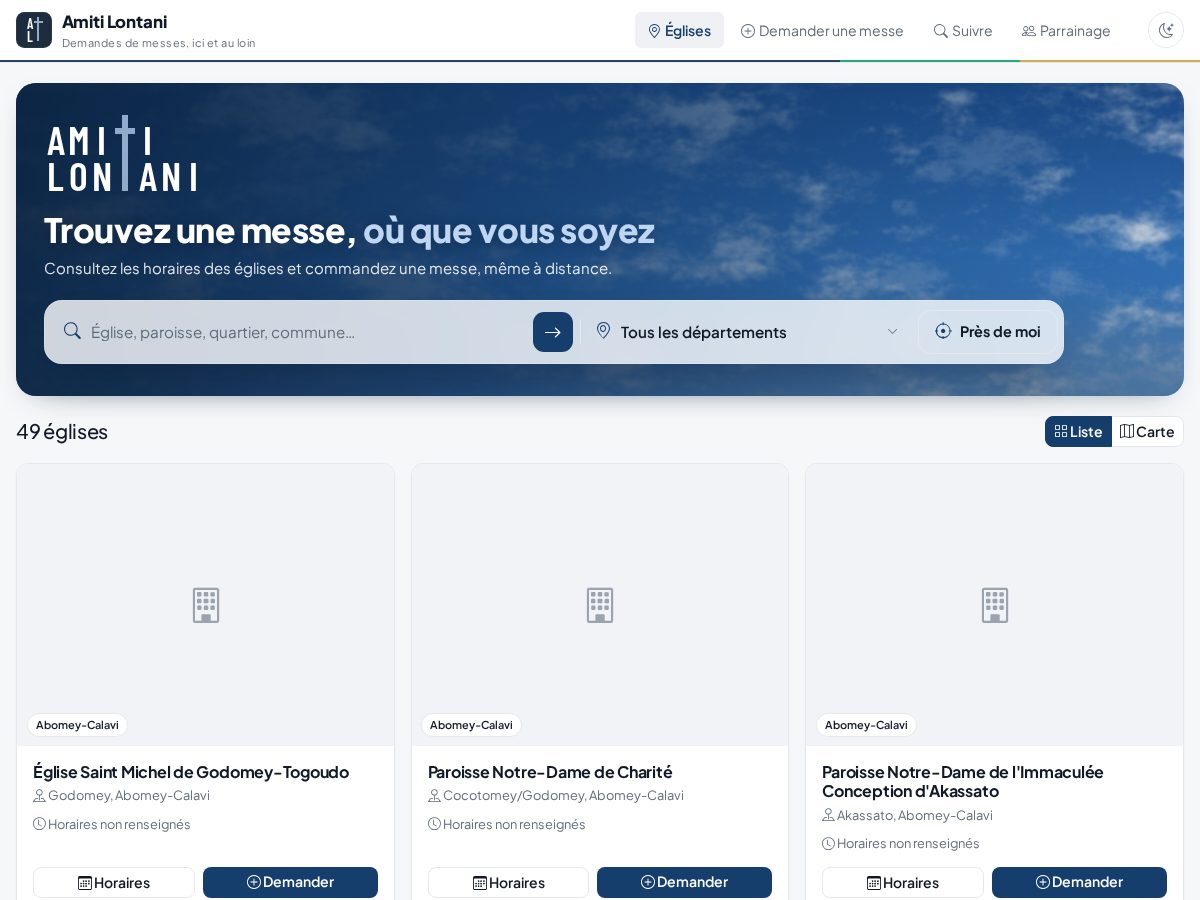Click the Godomey, Abomey-Calavi location text

[x=129, y=795]
